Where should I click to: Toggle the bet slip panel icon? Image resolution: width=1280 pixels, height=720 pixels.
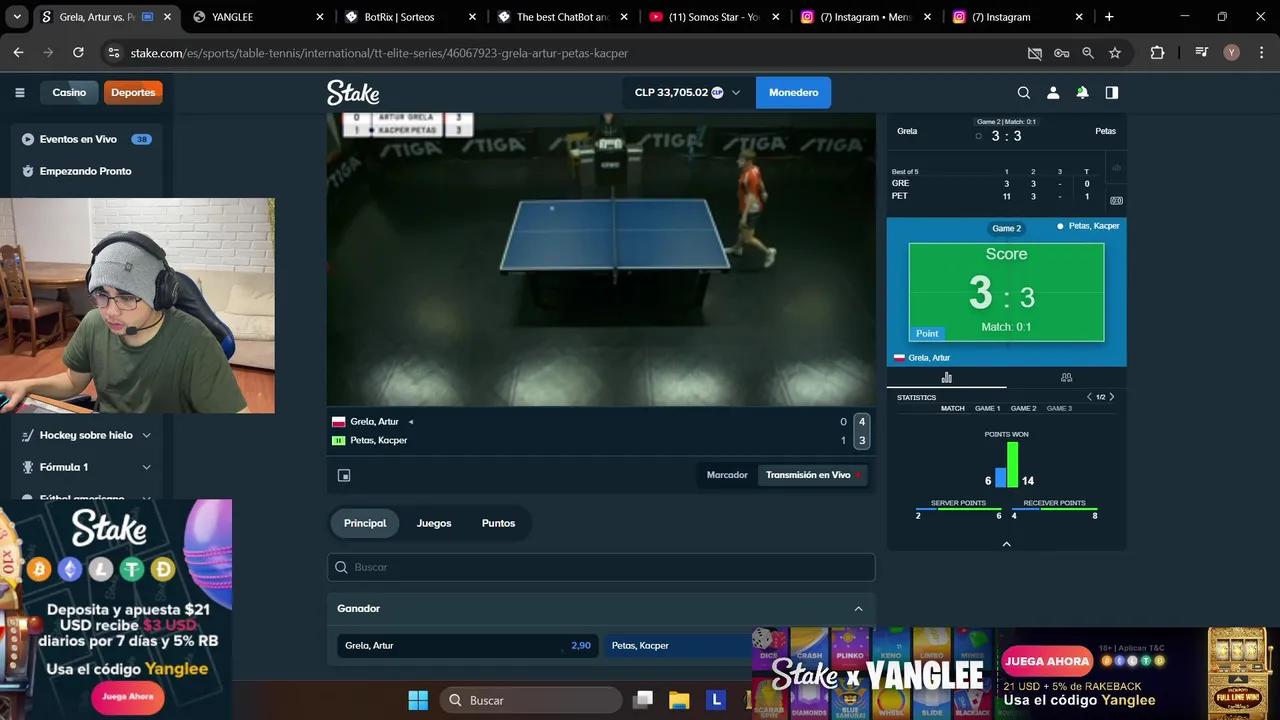1111,93
